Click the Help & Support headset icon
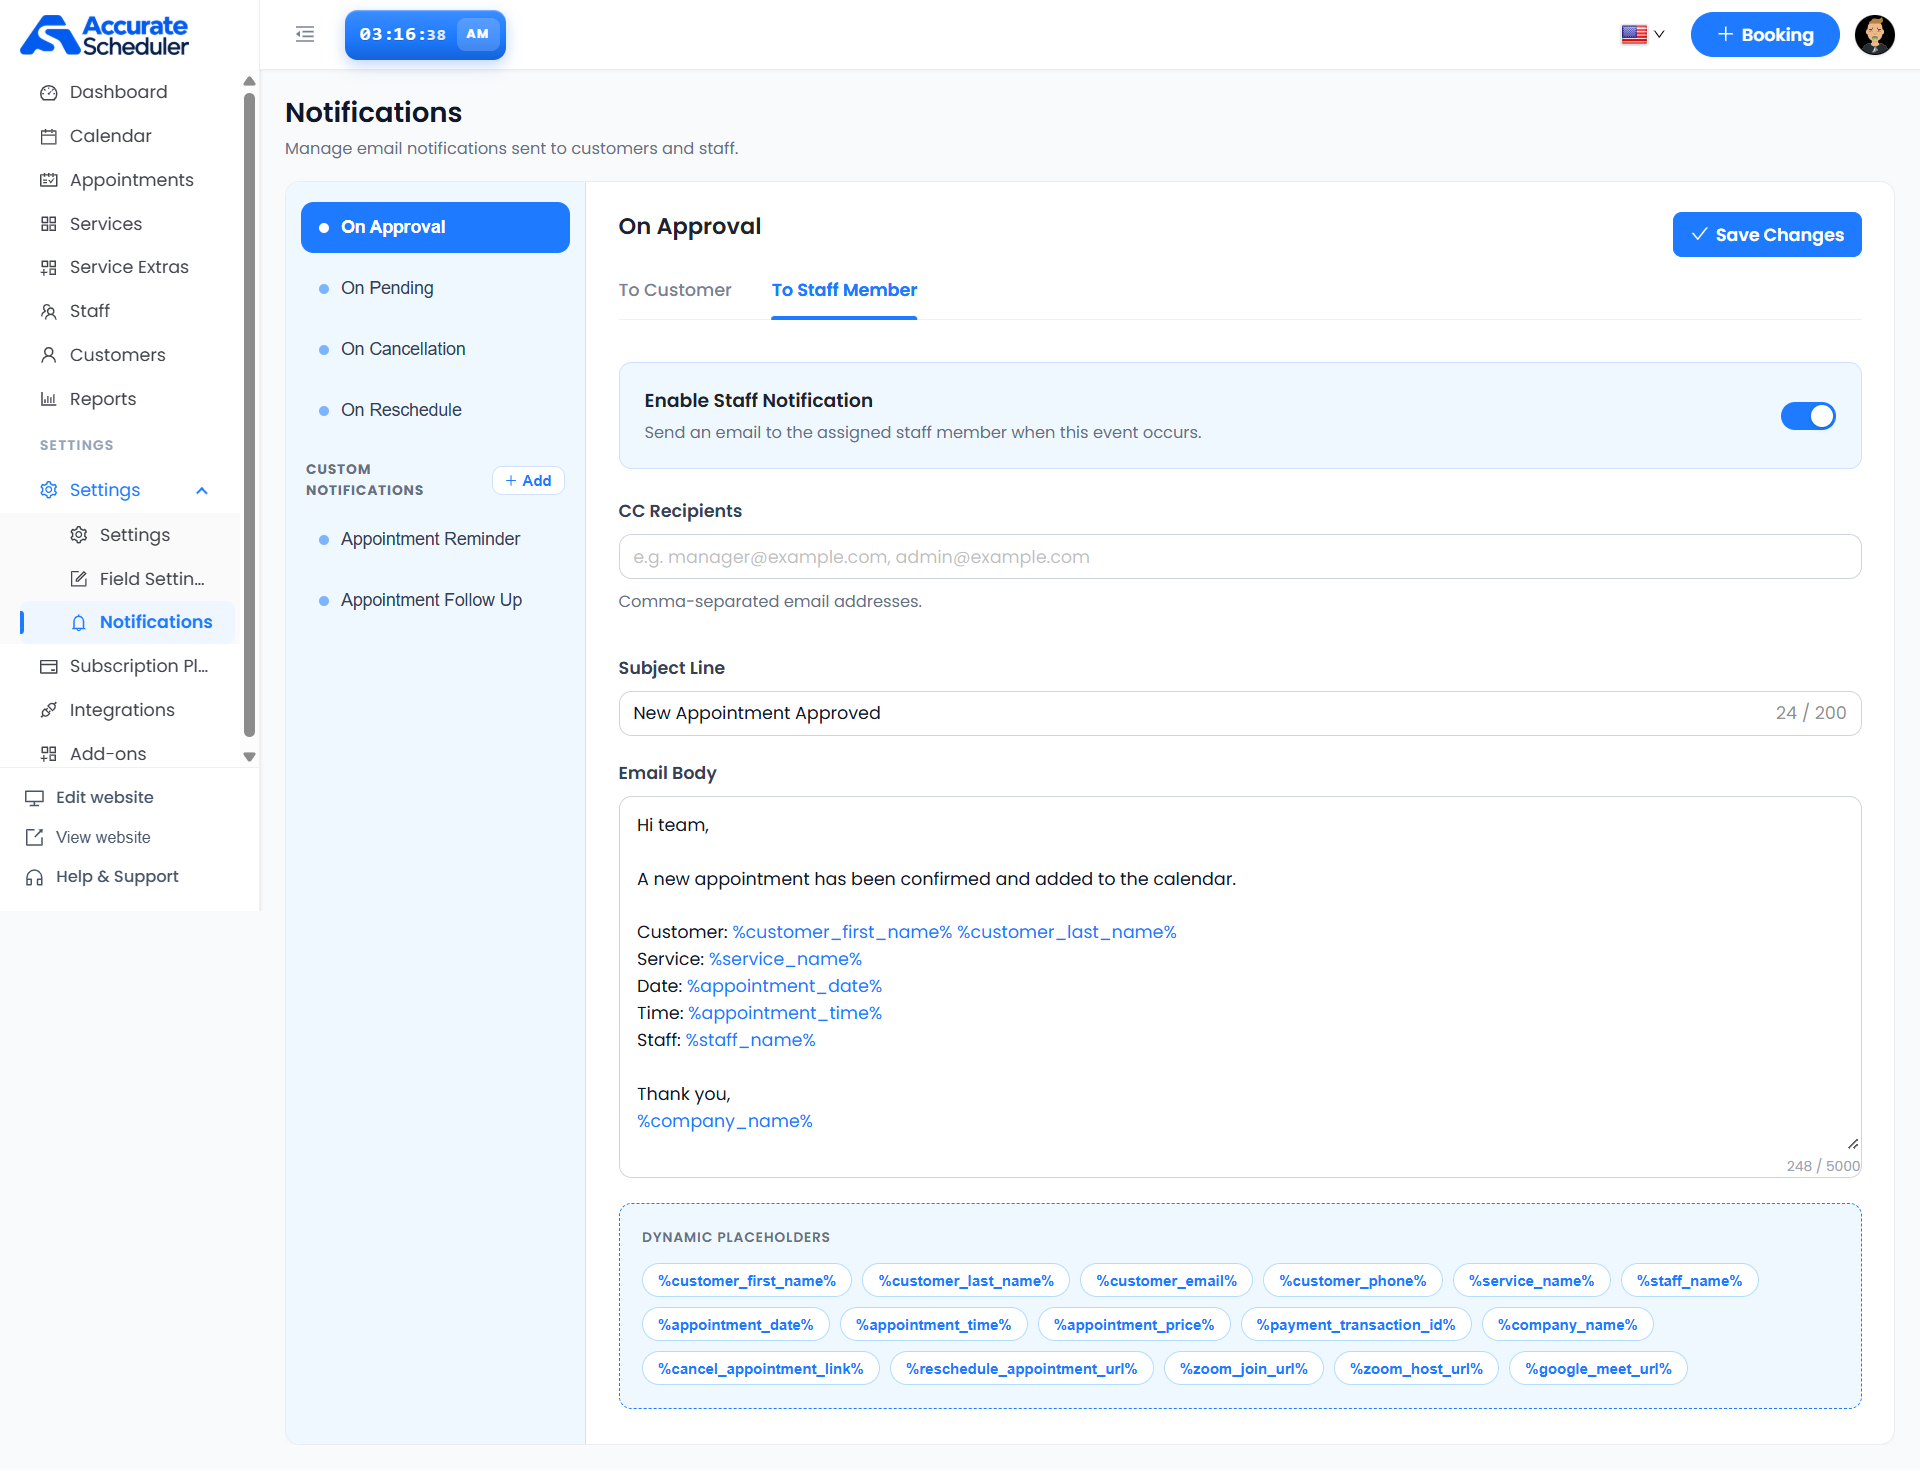 click(x=34, y=877)
